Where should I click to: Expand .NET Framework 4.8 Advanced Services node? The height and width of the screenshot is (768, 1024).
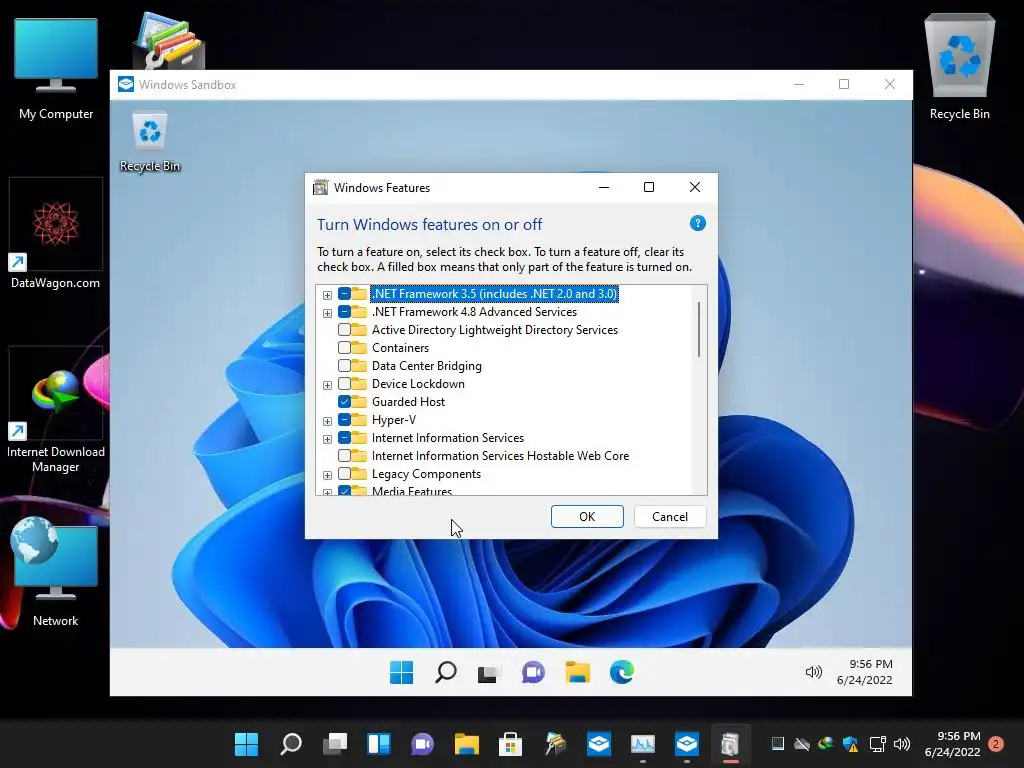click(x=327, y=313)
